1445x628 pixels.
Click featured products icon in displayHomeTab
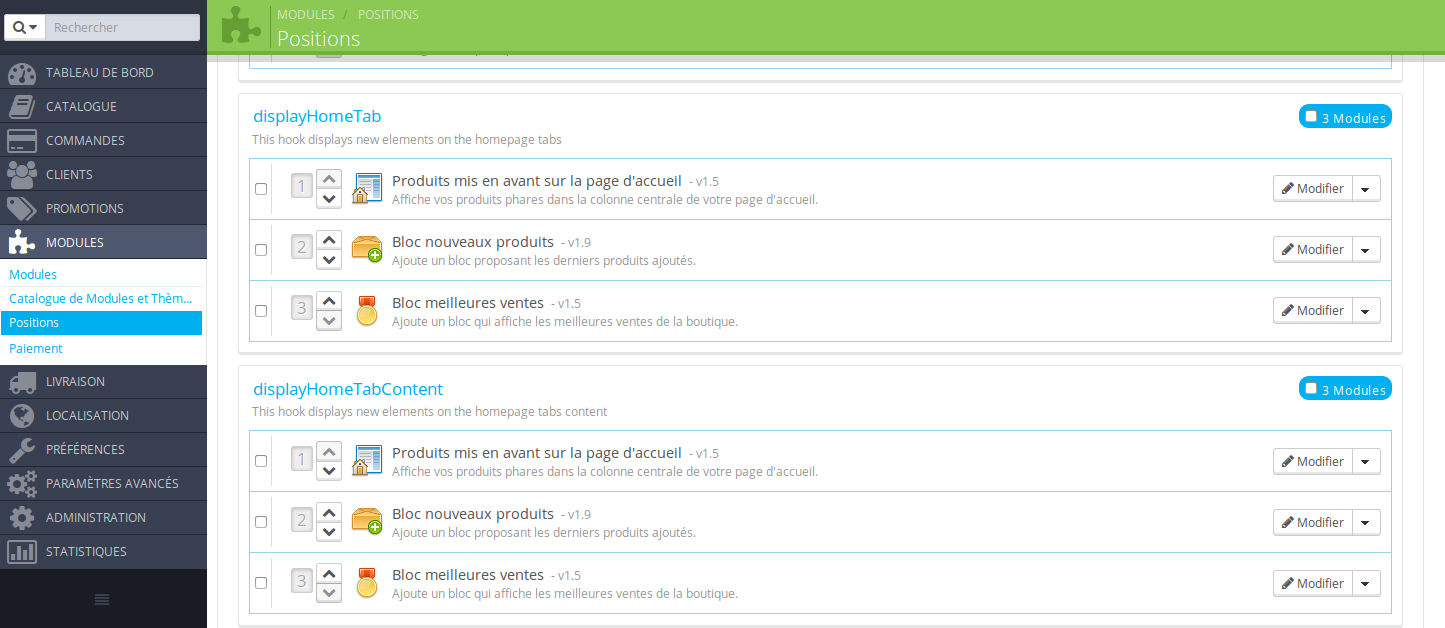pyautogui.click(x=367, y=188)
